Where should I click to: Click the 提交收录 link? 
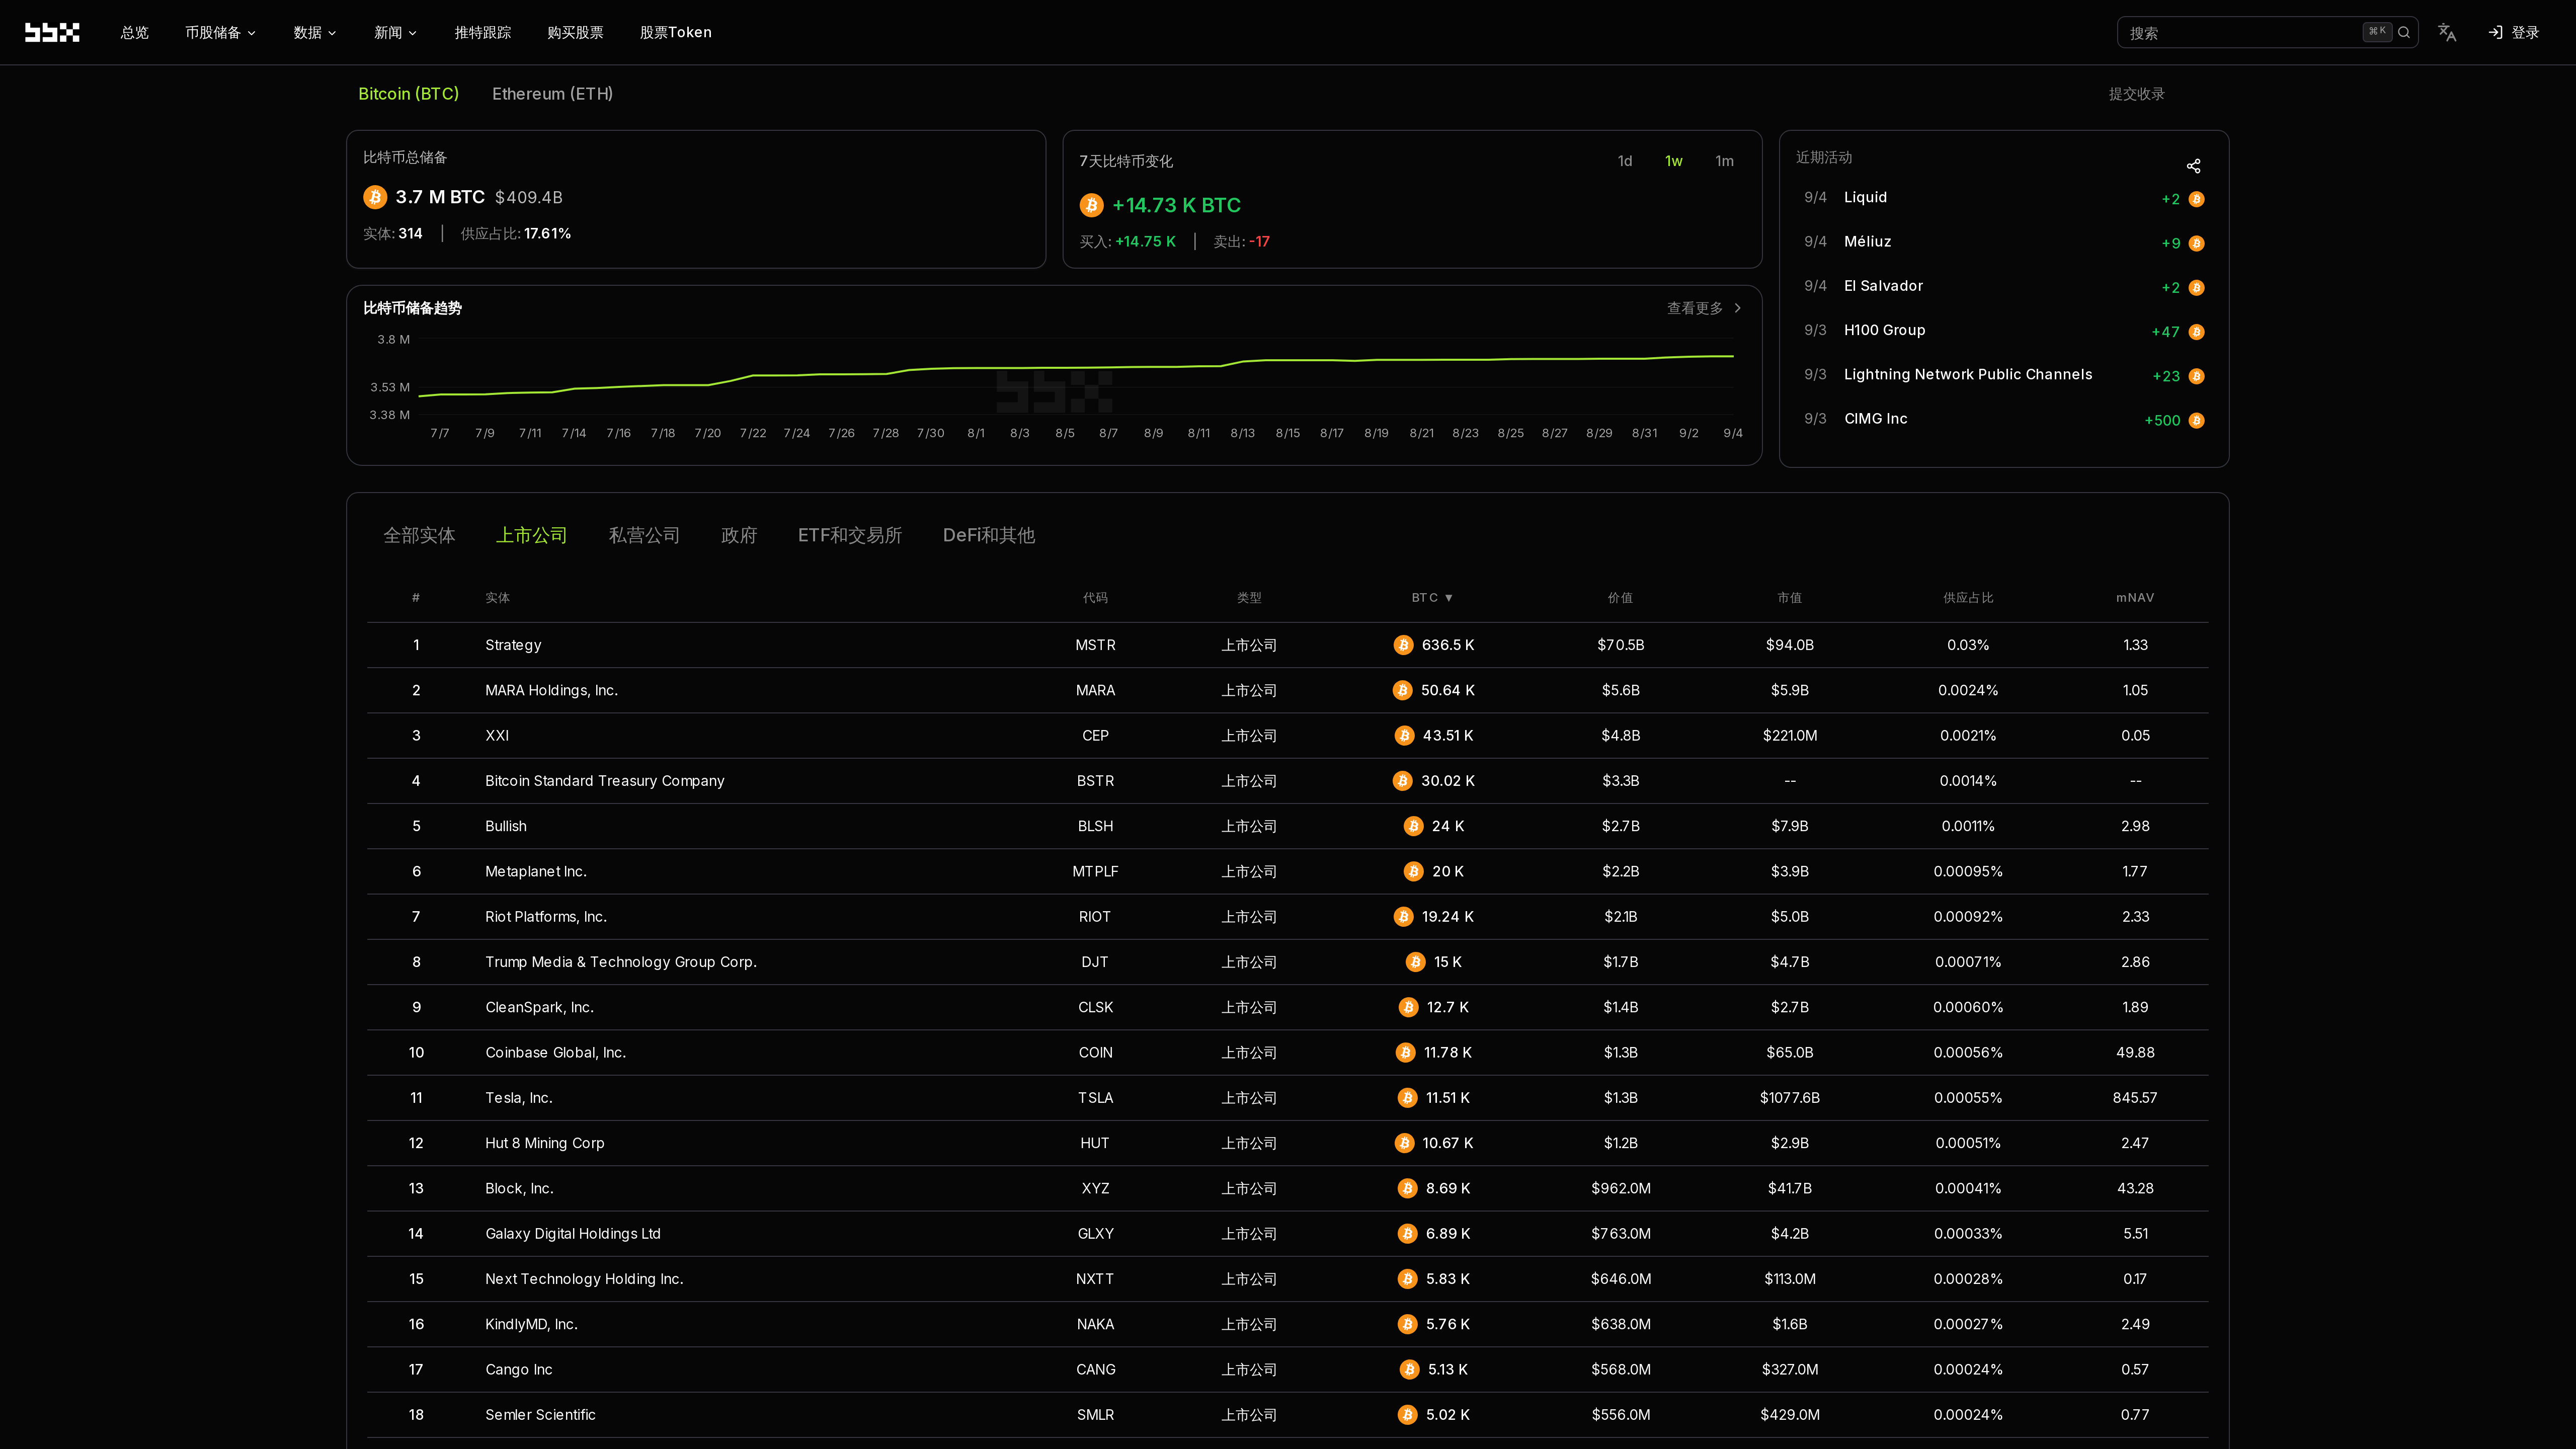pyautogui.click(x=2136, y=94)
